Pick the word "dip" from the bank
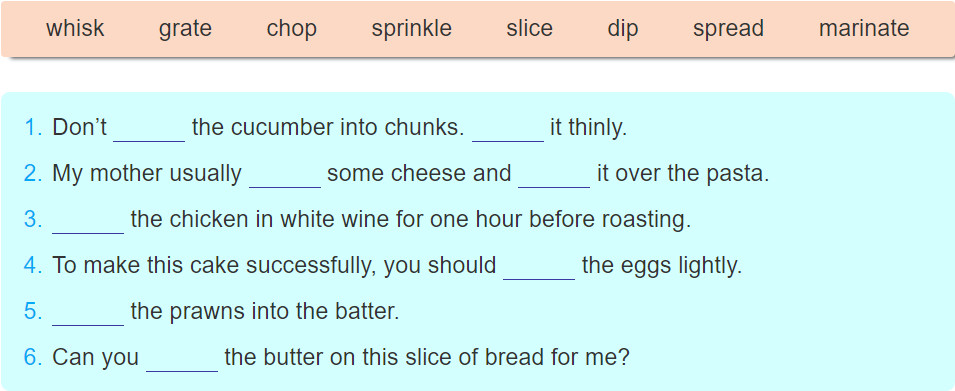The image size is (955, 391). [x=622, y=29]
